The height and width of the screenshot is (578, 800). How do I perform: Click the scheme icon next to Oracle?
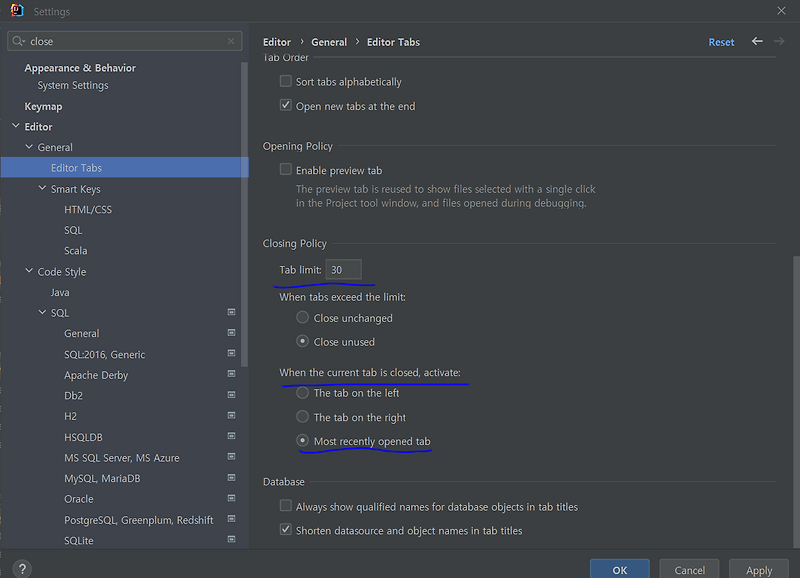click(x=231, y=498)
